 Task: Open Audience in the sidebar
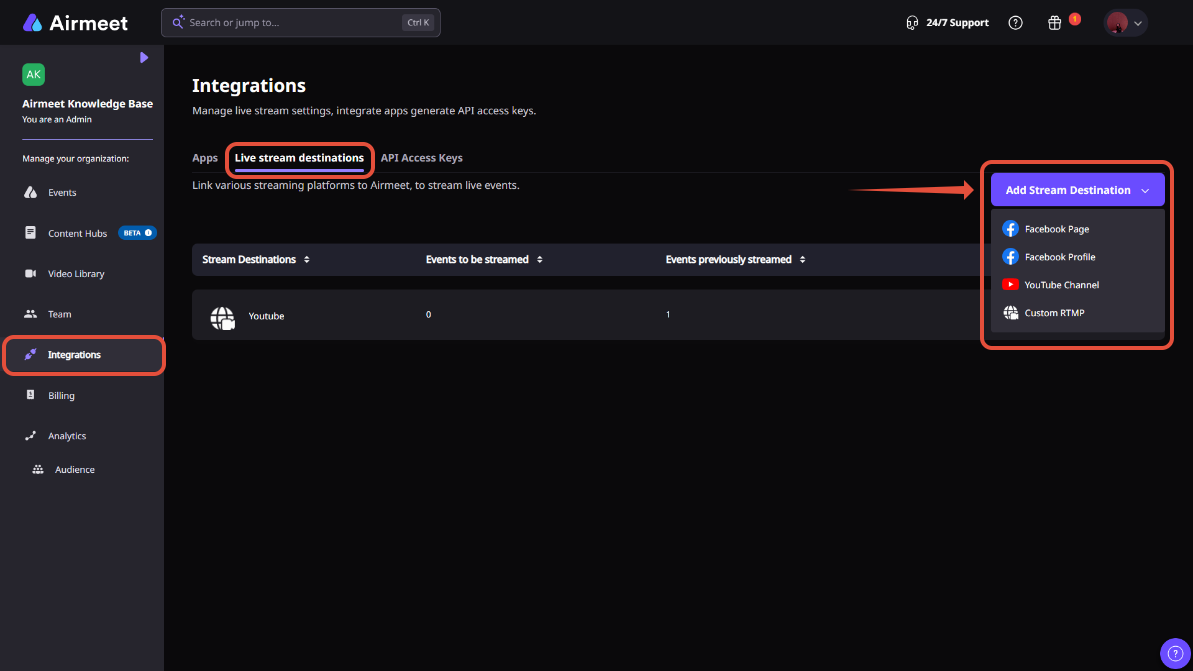[75, 469]
